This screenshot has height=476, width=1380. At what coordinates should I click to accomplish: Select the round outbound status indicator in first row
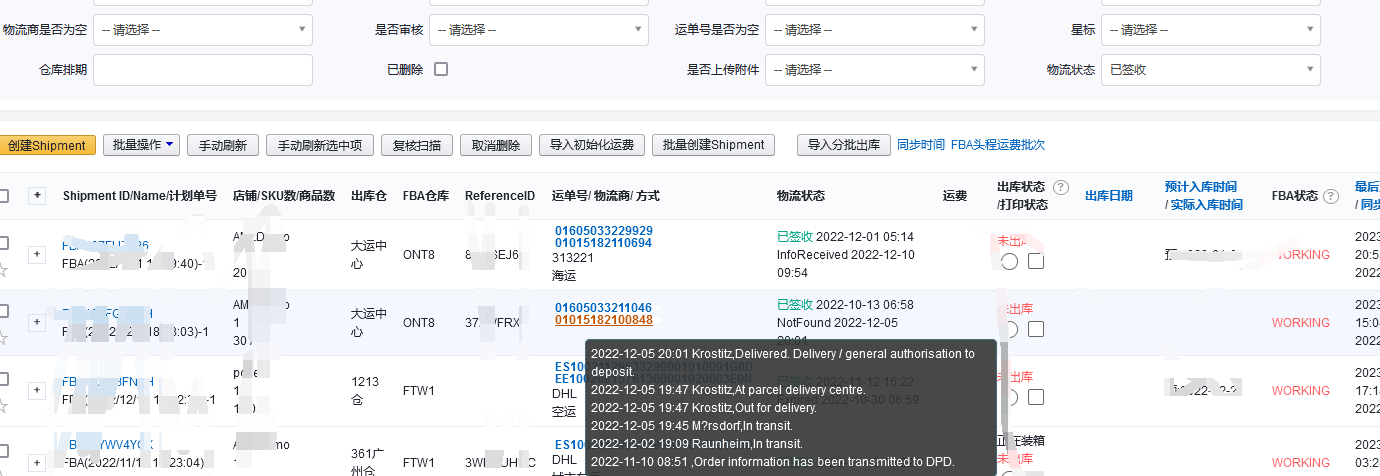click(1009, 261)
